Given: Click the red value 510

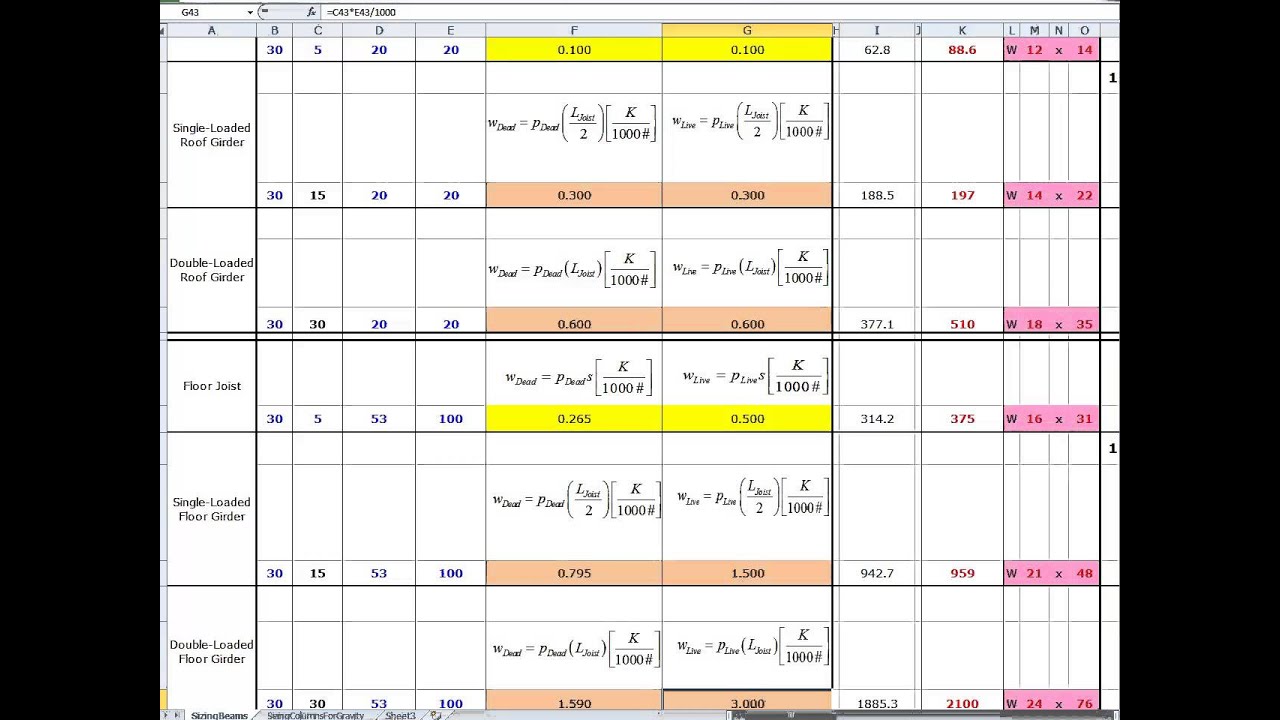Looking at the screenshot, I should [962, 324].
